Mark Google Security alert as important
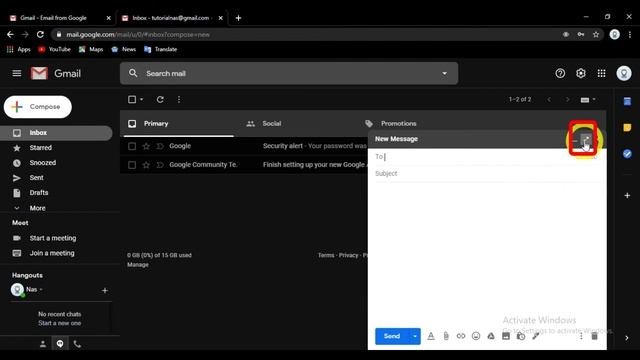 pyautogui.click(x=160, y=146)
